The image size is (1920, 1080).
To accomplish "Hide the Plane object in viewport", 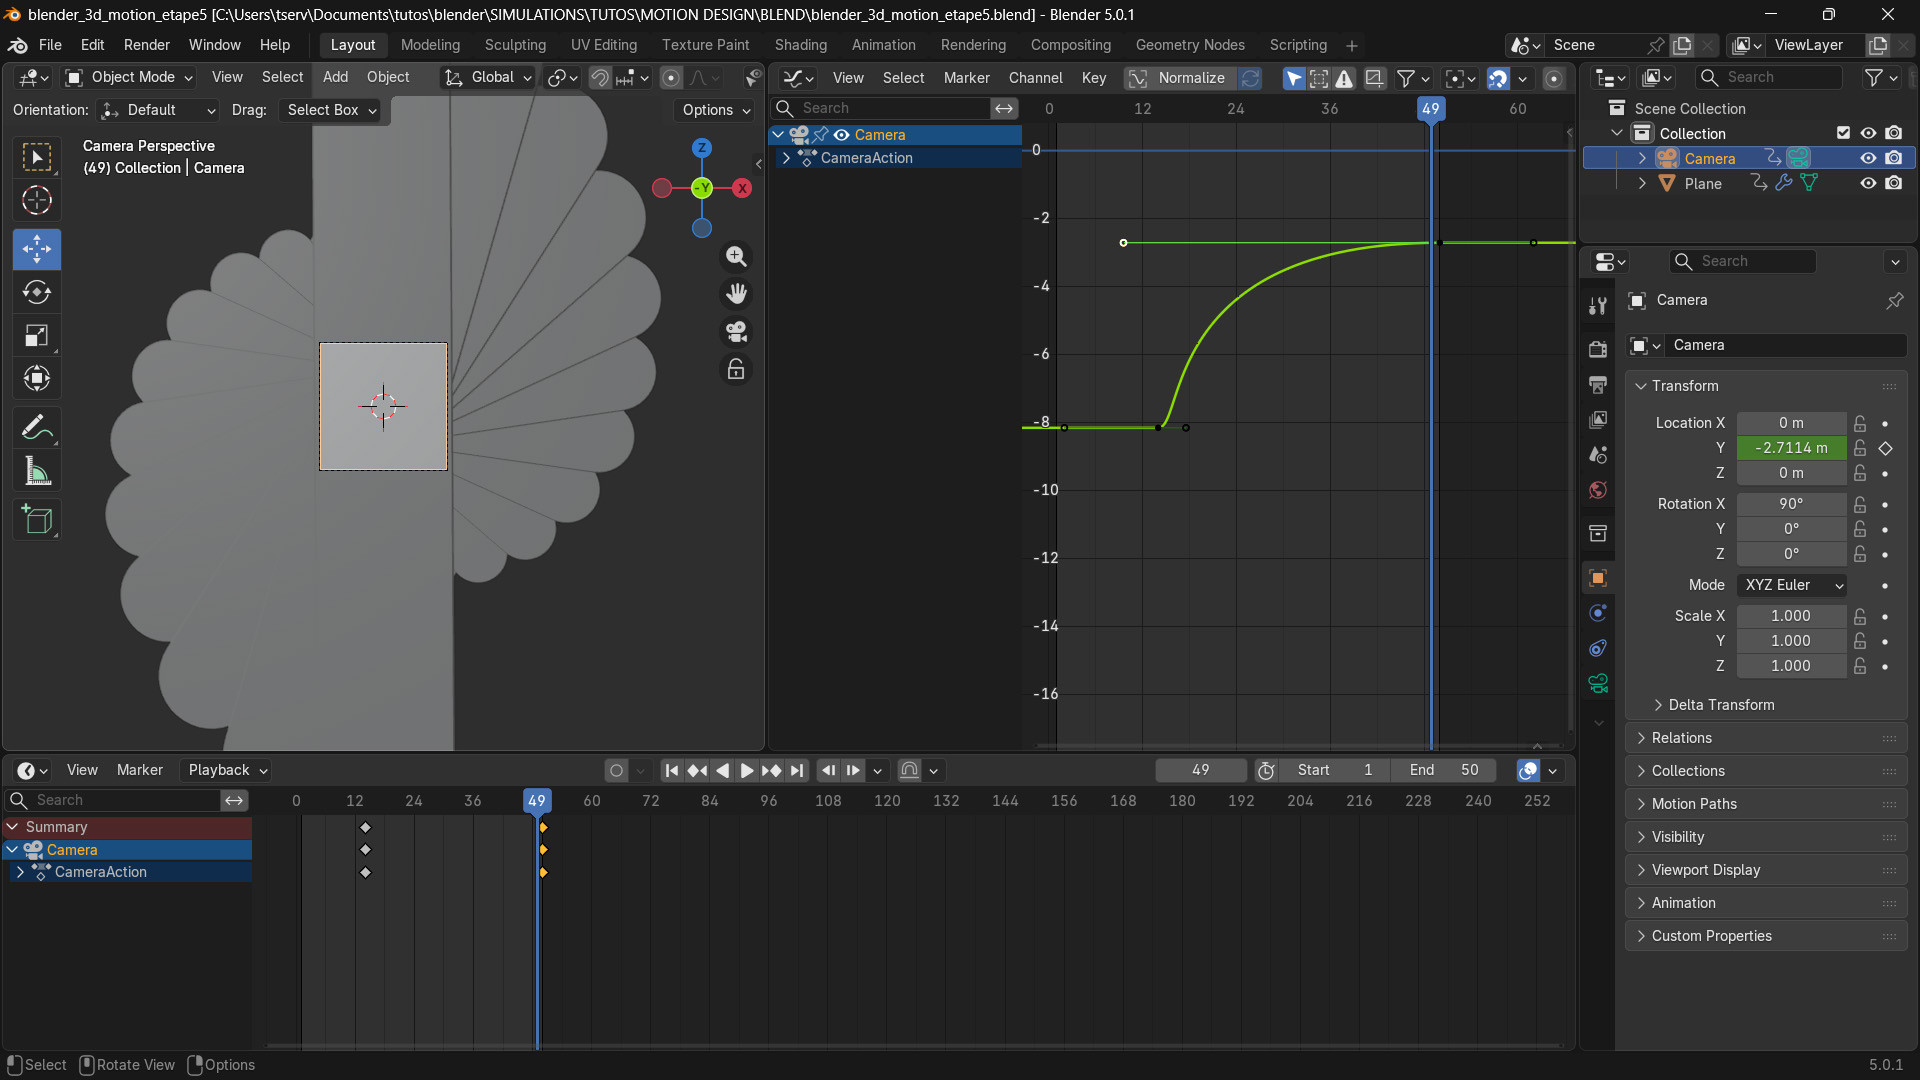I will tap(1867, 183).
